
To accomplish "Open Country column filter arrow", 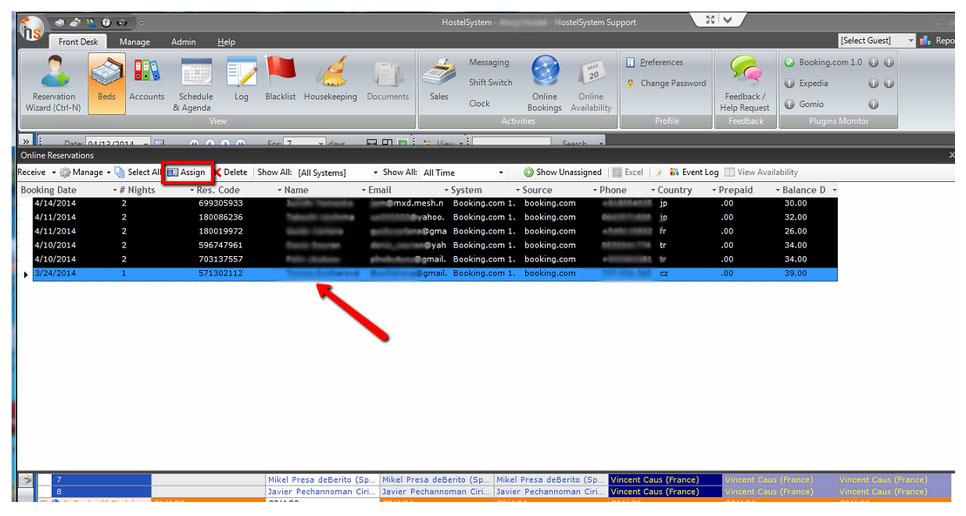I will [x=714, y=190].
